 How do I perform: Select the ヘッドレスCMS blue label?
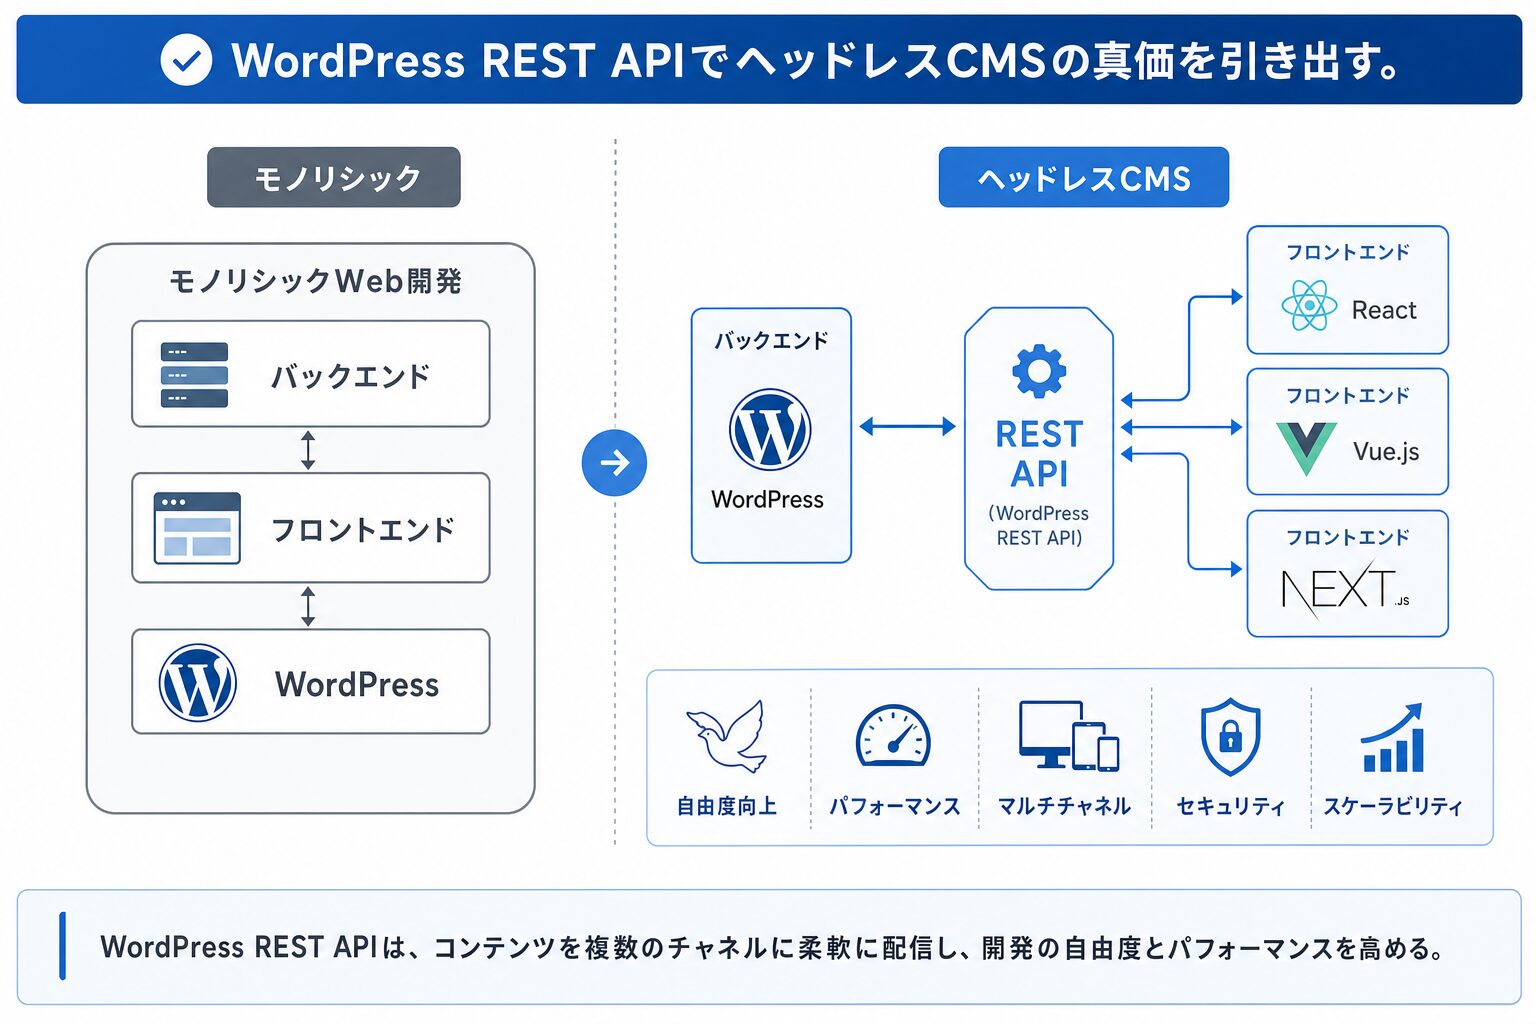[1083, 177]
